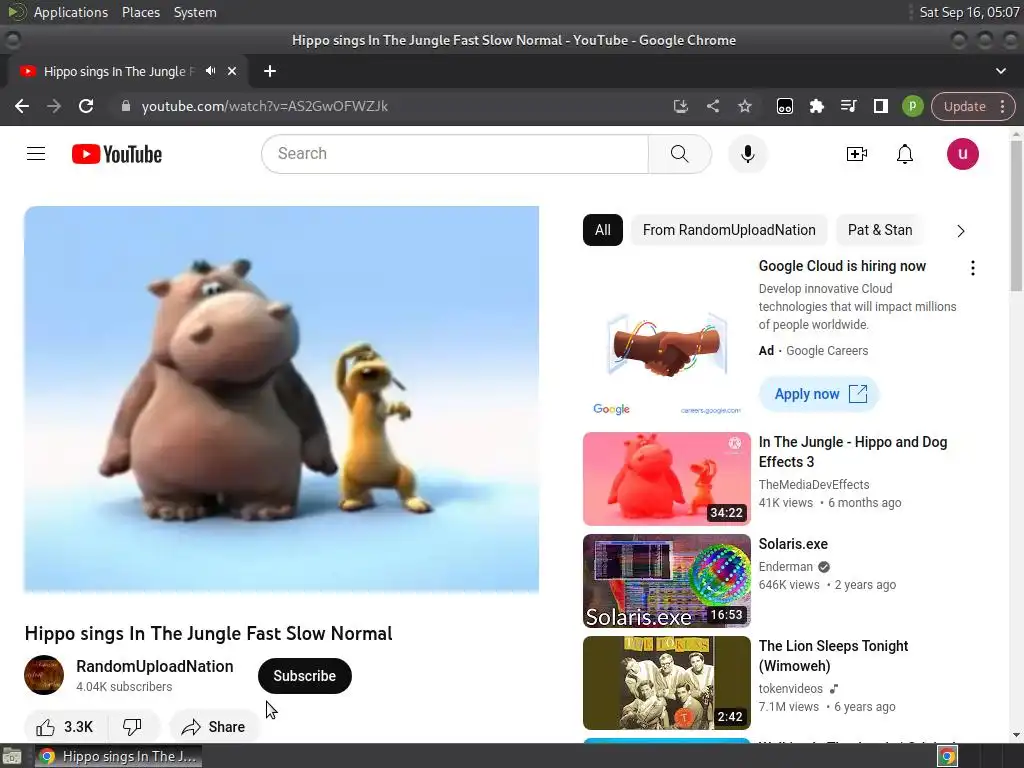Open the notifications bell
Screen dimensions: 1024x768
(904, 154)
